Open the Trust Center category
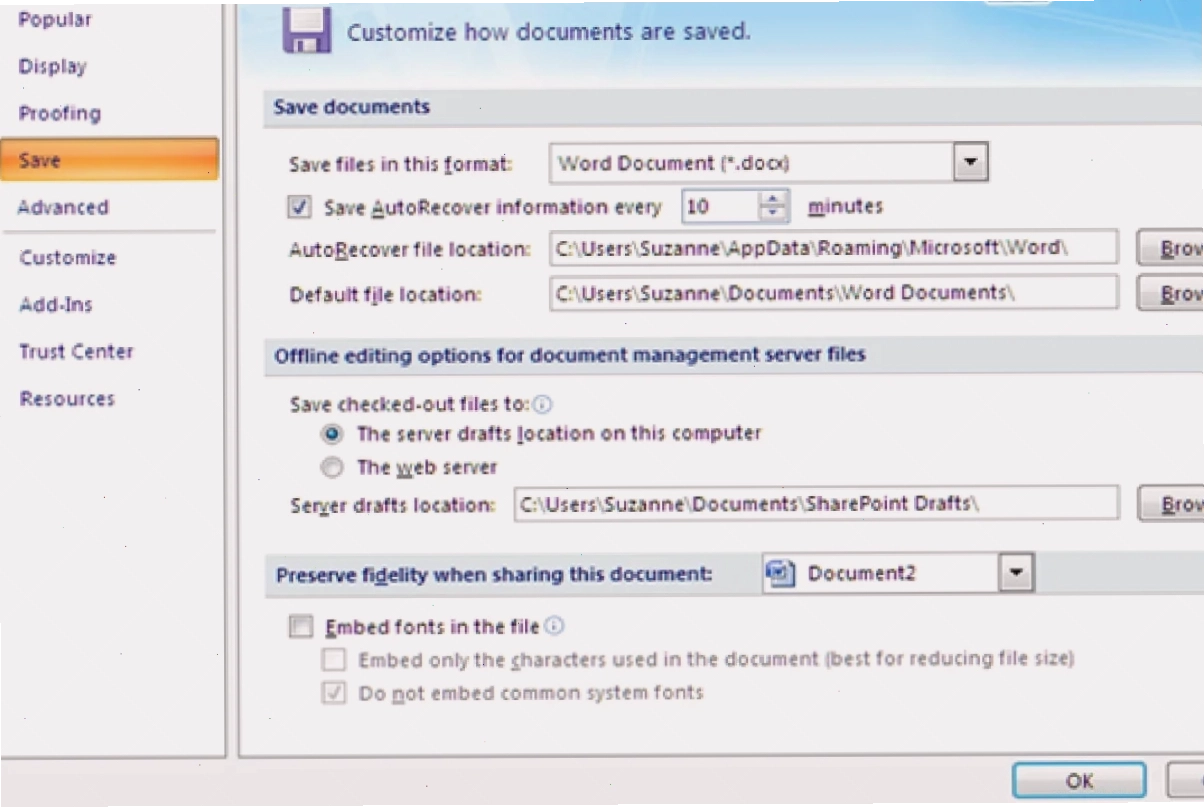Image resolution: width=1204 pixels, height=808 pixels. (x=76, y=351)
